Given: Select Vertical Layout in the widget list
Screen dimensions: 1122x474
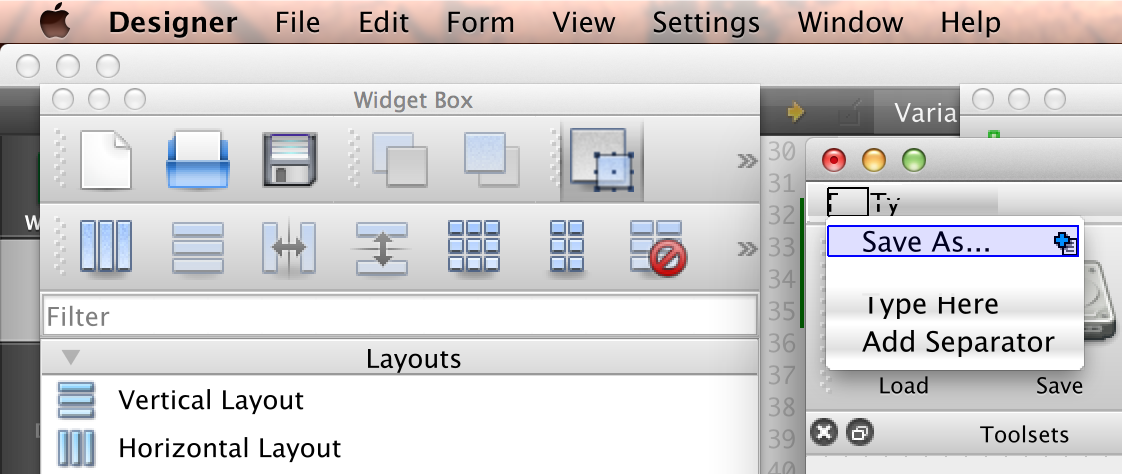Looking at the screenshot, I should 210,401.
